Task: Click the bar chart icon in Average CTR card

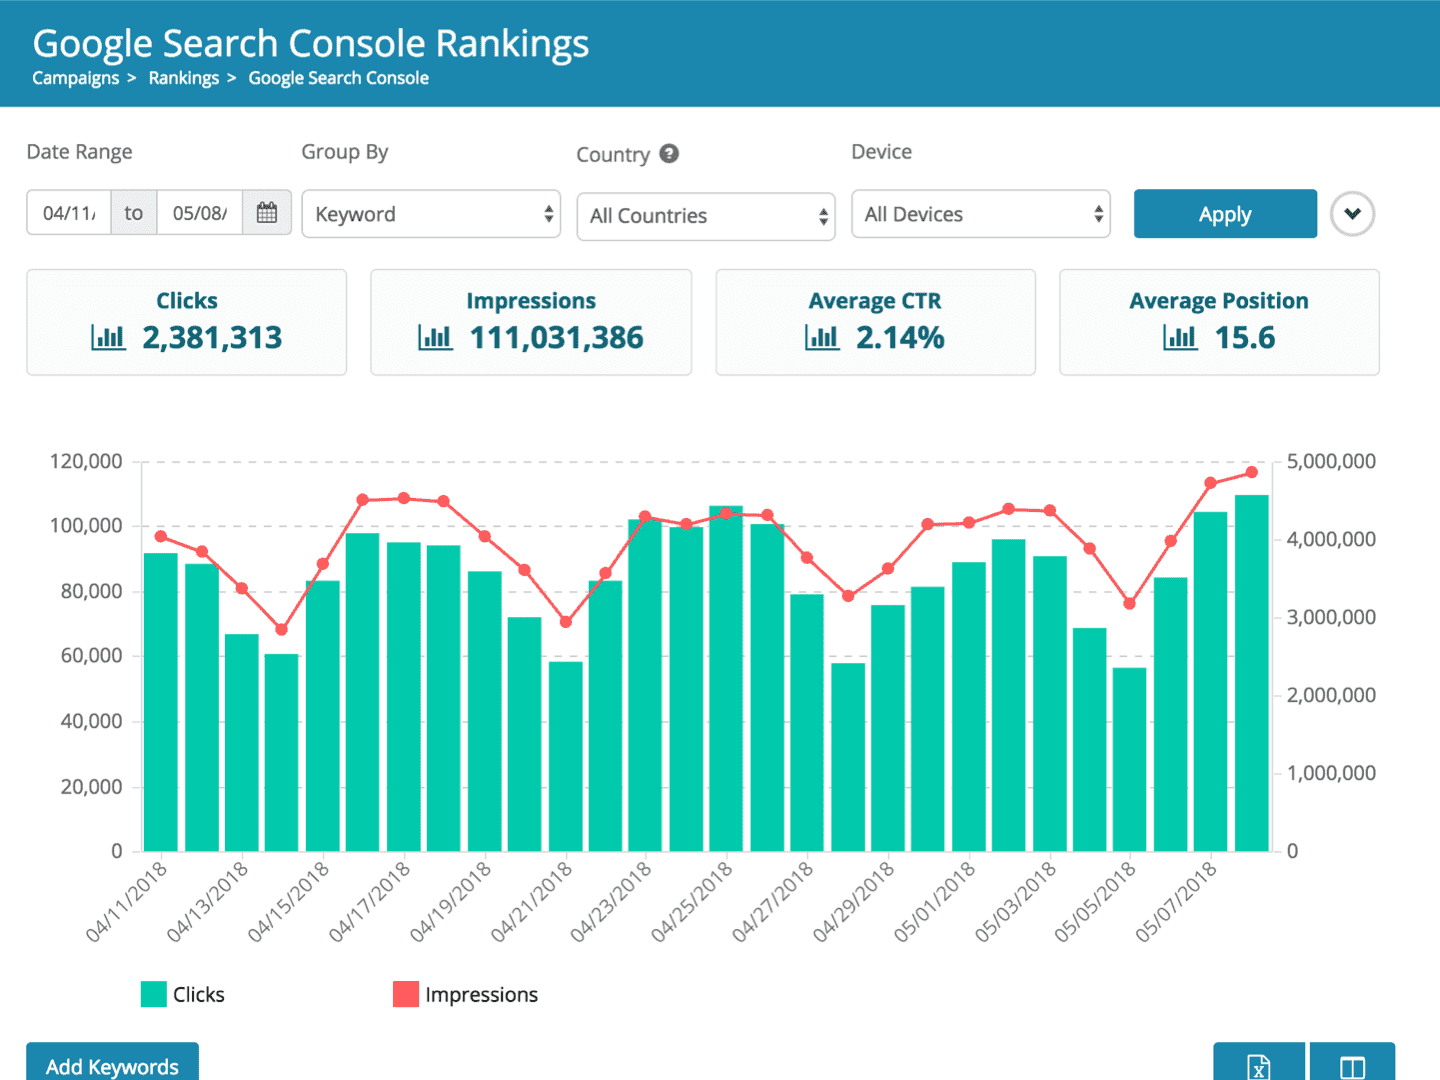Action: (x=822, y=337)
